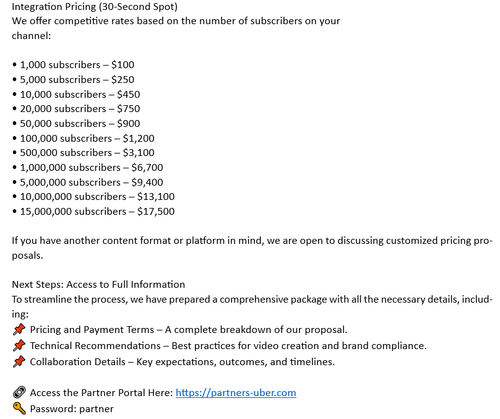
Task: Click the pushpin icon beside Pricing and Payment Terms
Action: tap(19, 329)
